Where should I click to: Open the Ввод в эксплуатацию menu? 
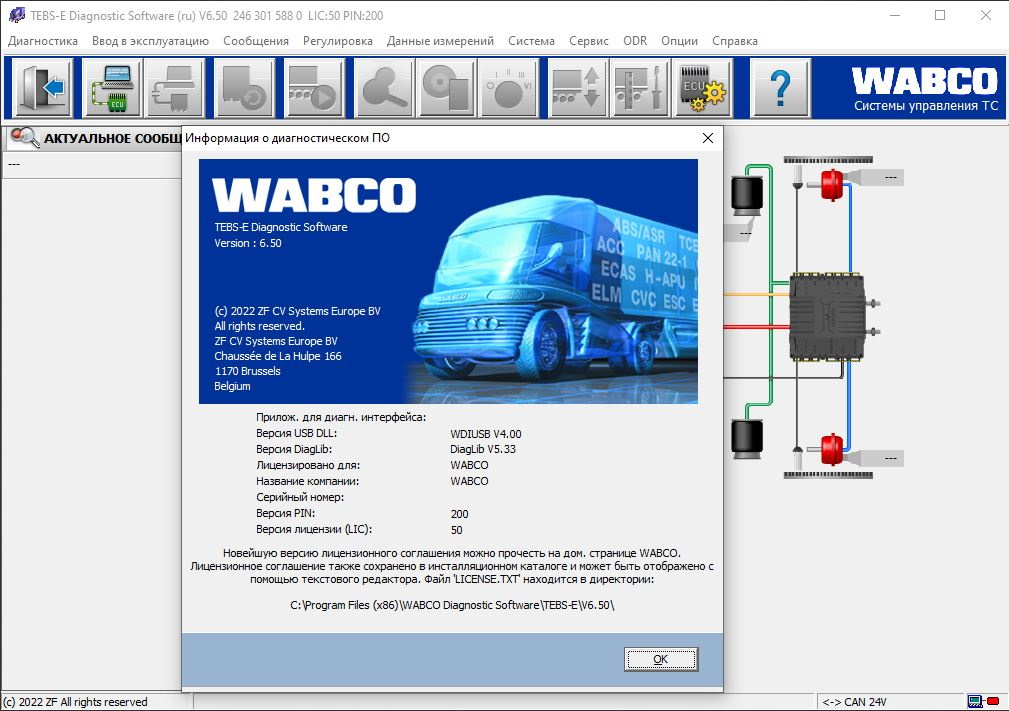(x=150, y=41)
